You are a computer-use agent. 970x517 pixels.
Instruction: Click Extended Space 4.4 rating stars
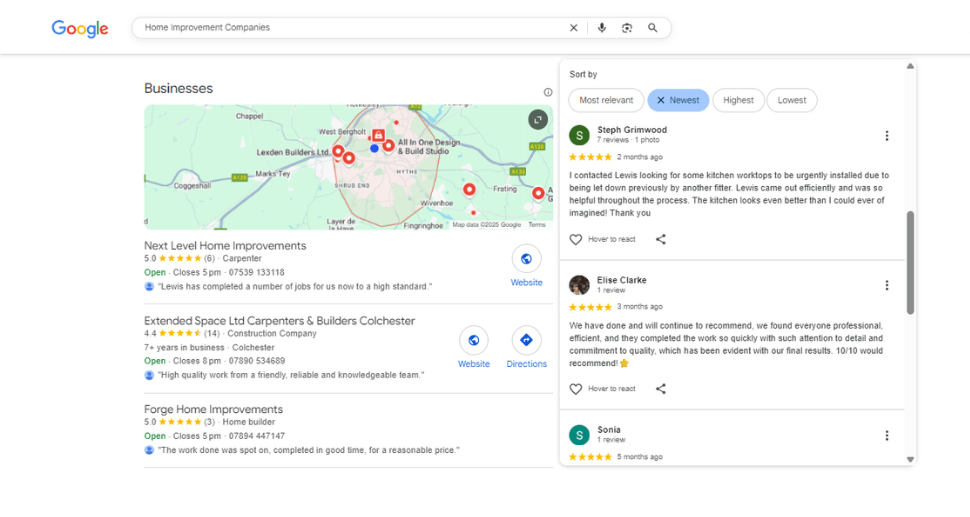coord(180,333)
